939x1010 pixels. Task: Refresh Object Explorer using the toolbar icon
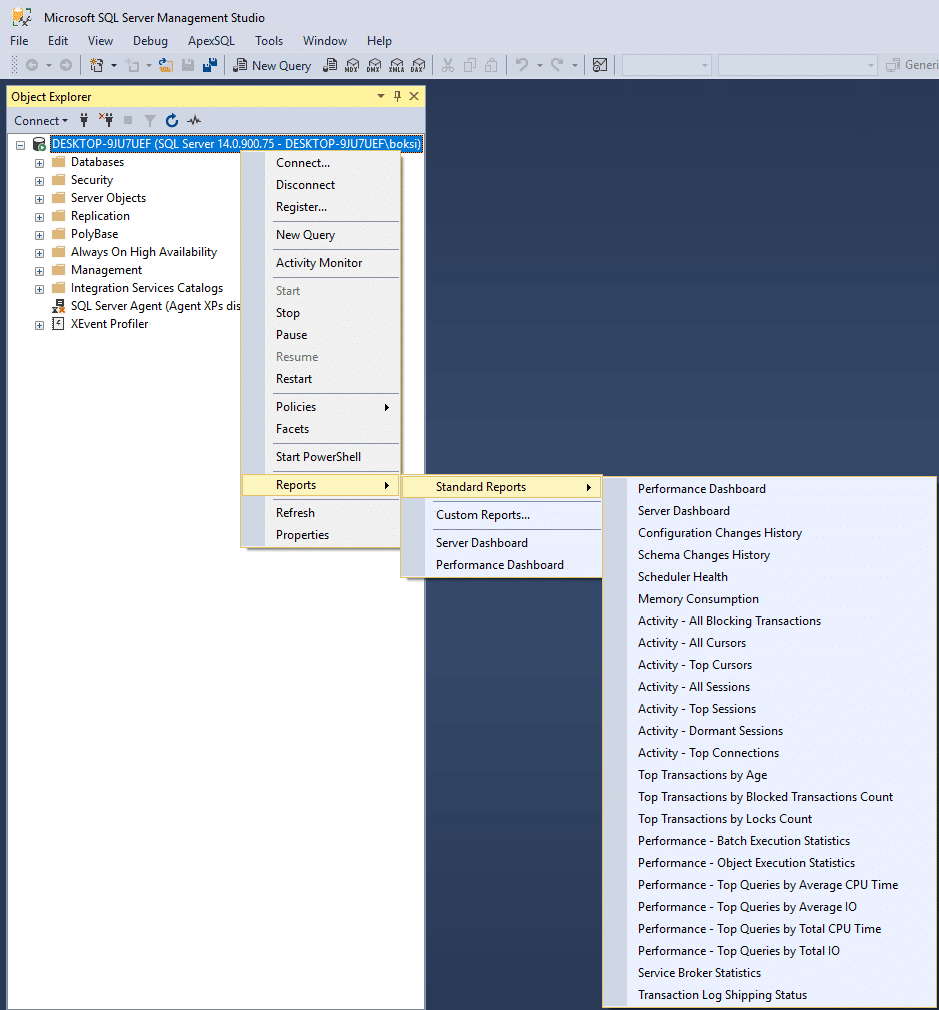pyautogui.click(x=172, y=121)
